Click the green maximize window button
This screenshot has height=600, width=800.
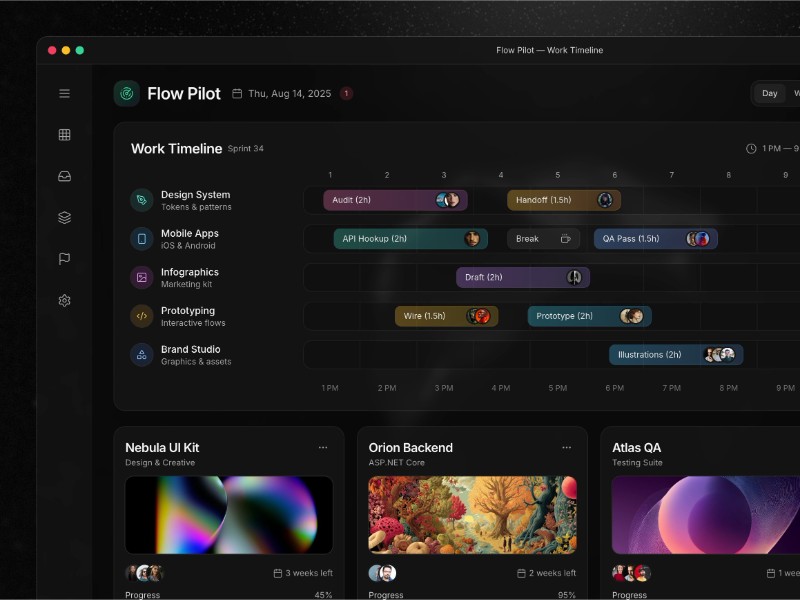pyautogui.click(x=80, y=50)
